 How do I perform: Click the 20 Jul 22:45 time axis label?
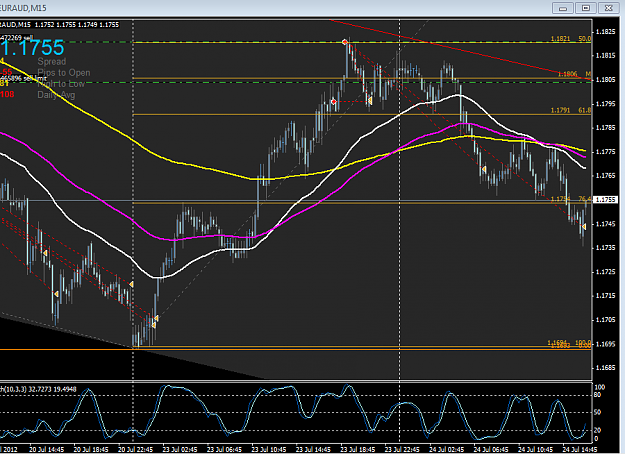pos(136,449)
